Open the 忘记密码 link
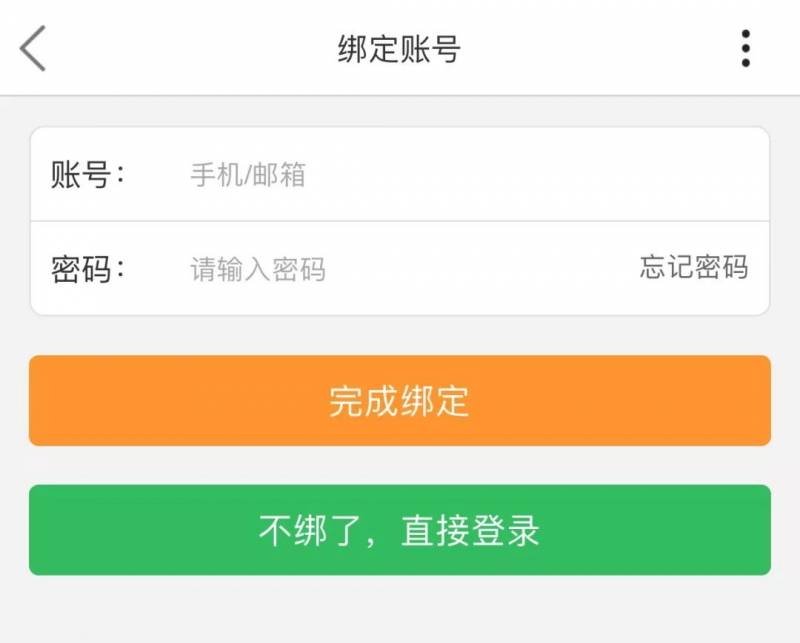Screen dimensions: 800x643 (693, 267)
